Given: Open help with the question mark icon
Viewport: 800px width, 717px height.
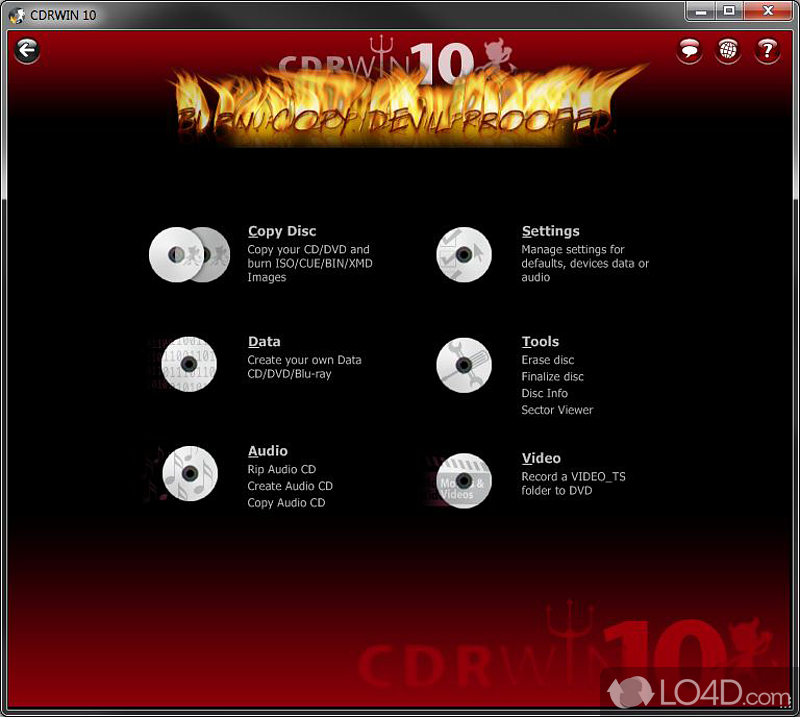Looking at the screenshot, I should coord(767,51).
